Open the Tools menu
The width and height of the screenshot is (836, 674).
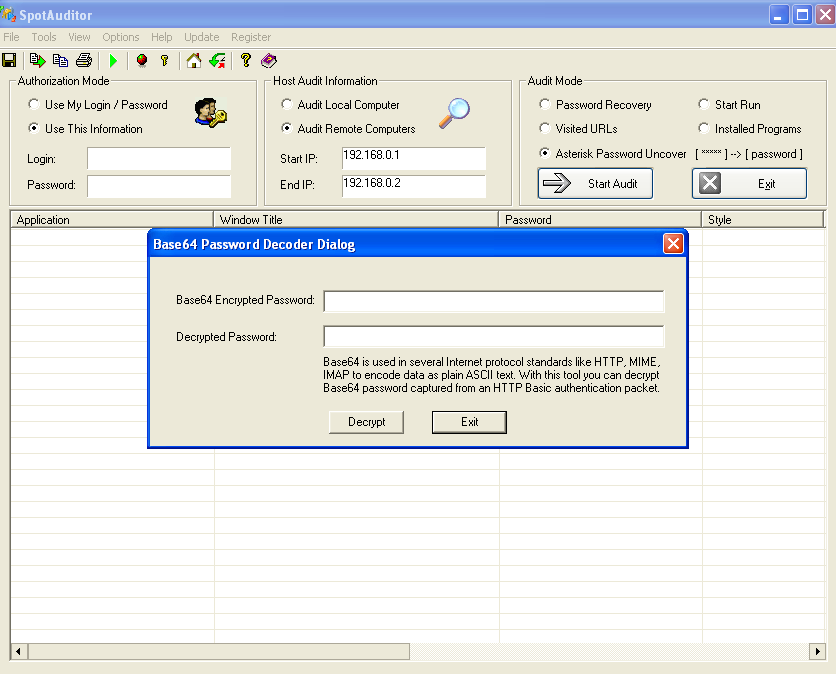pyautogui.click(x=44, y=37)
